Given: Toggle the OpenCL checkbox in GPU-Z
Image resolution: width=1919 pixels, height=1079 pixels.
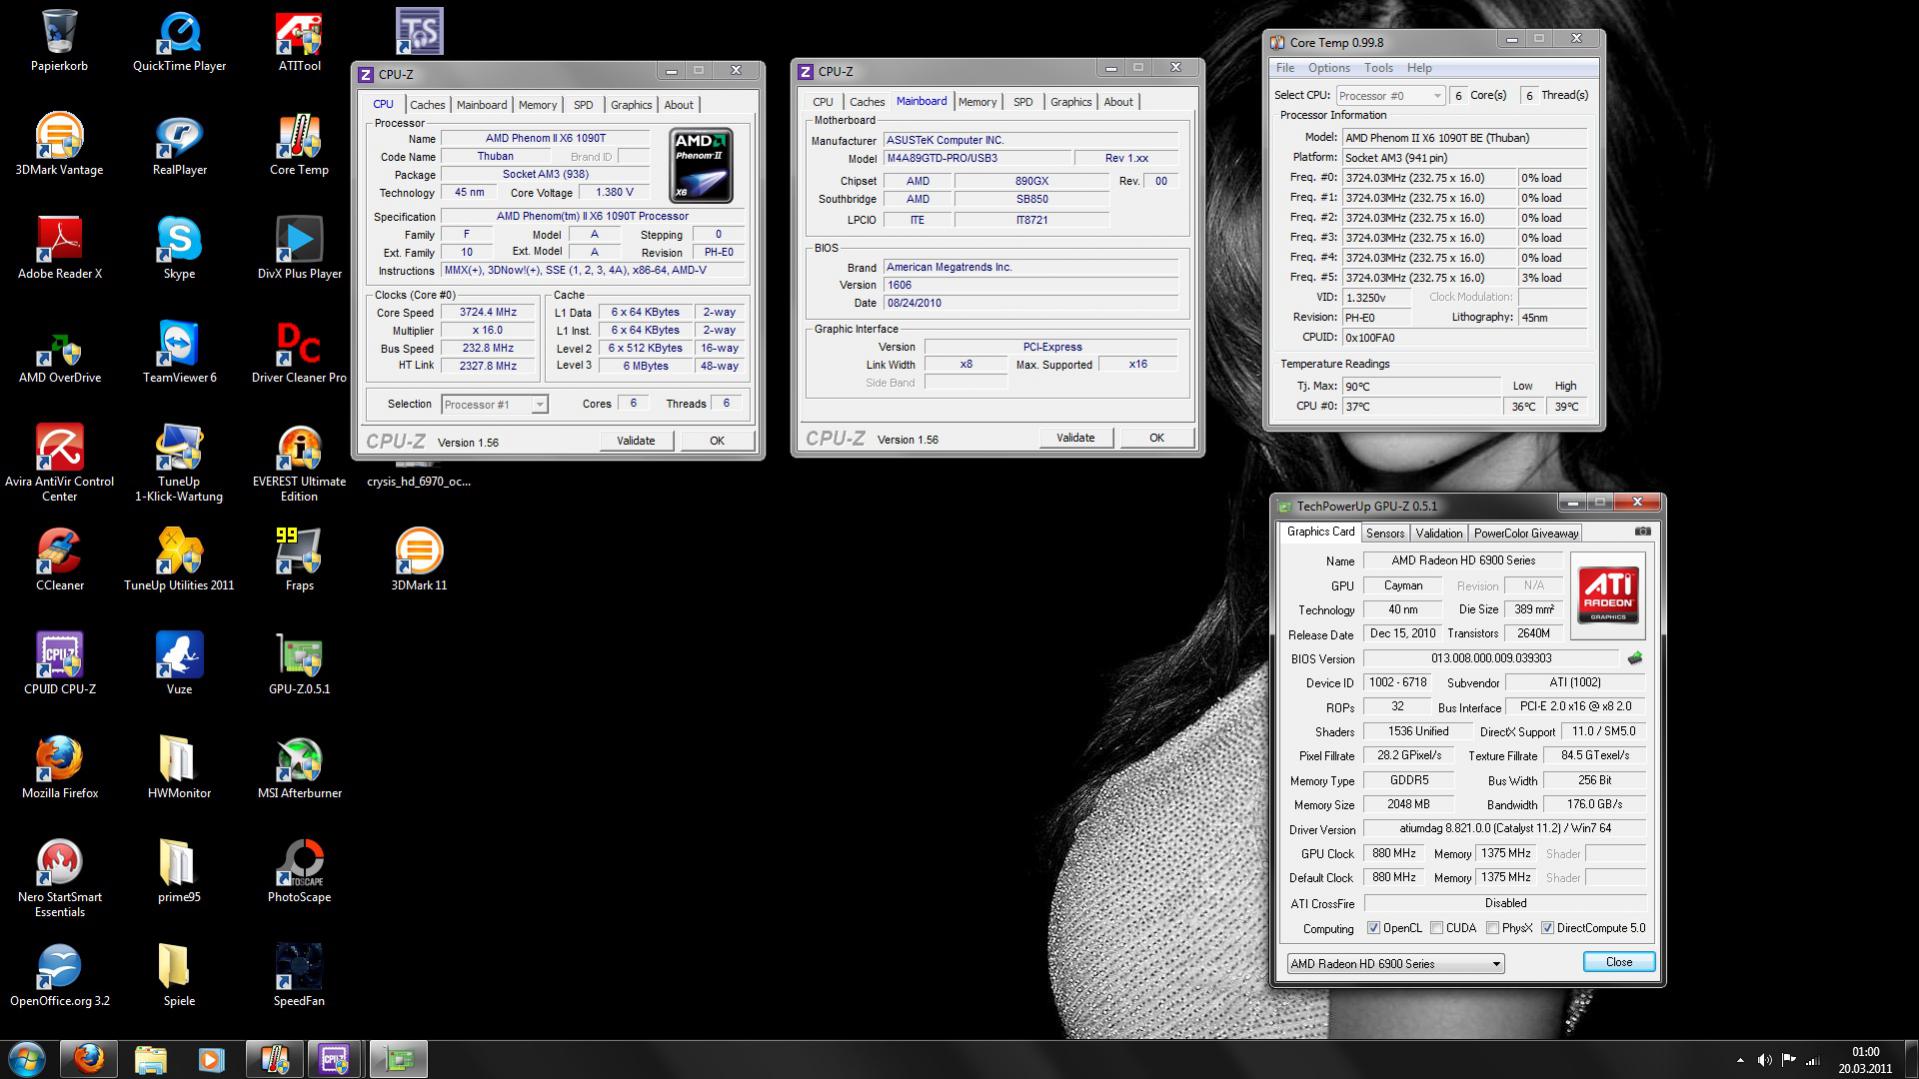Looking at the screenshot, I should click(1374, 928).
